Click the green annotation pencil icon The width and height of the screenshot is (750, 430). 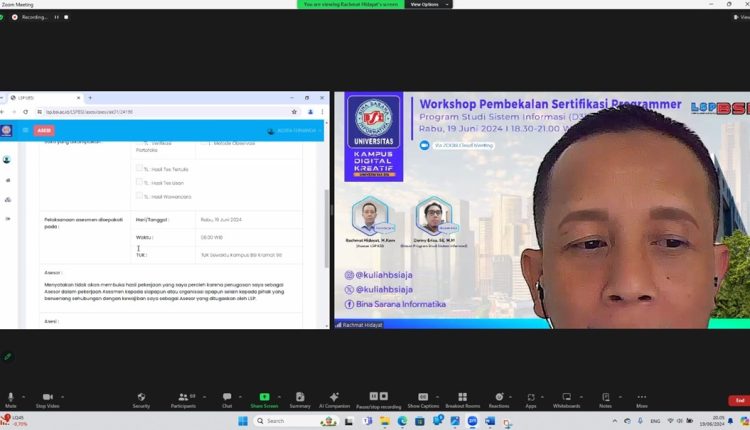[x=8, y=356]
